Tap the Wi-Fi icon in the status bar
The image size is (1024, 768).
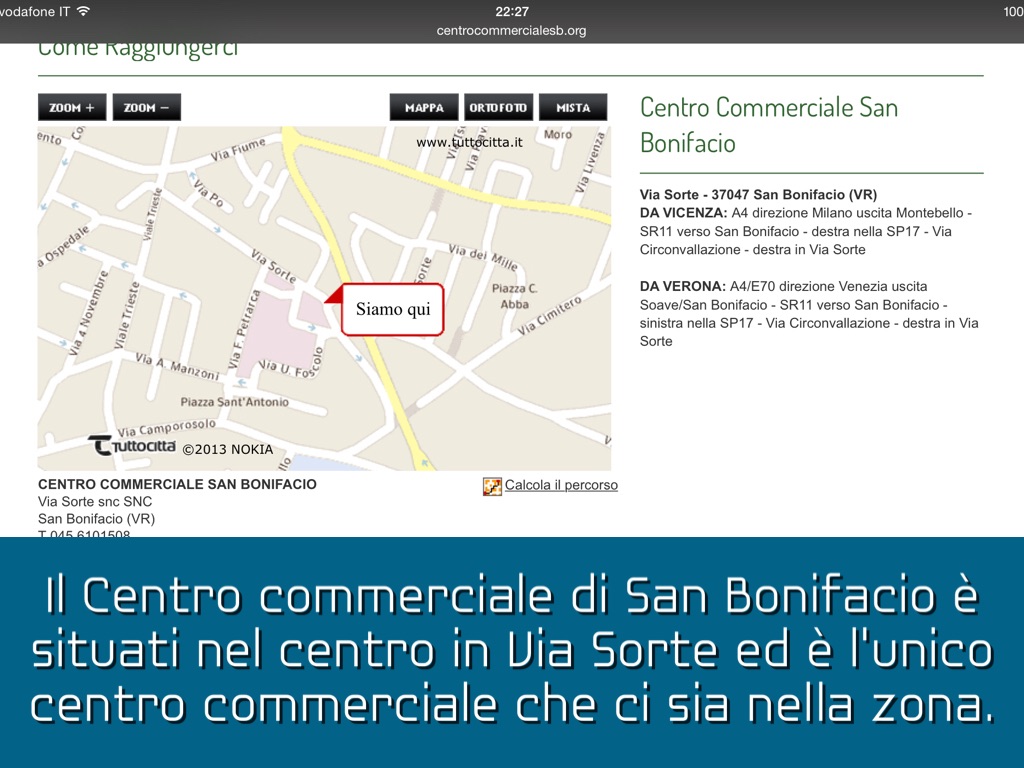tap(82, 11)
